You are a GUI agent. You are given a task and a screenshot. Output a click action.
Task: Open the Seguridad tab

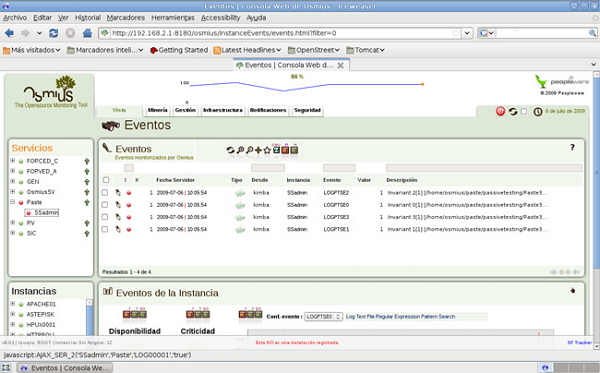point(307,110)
